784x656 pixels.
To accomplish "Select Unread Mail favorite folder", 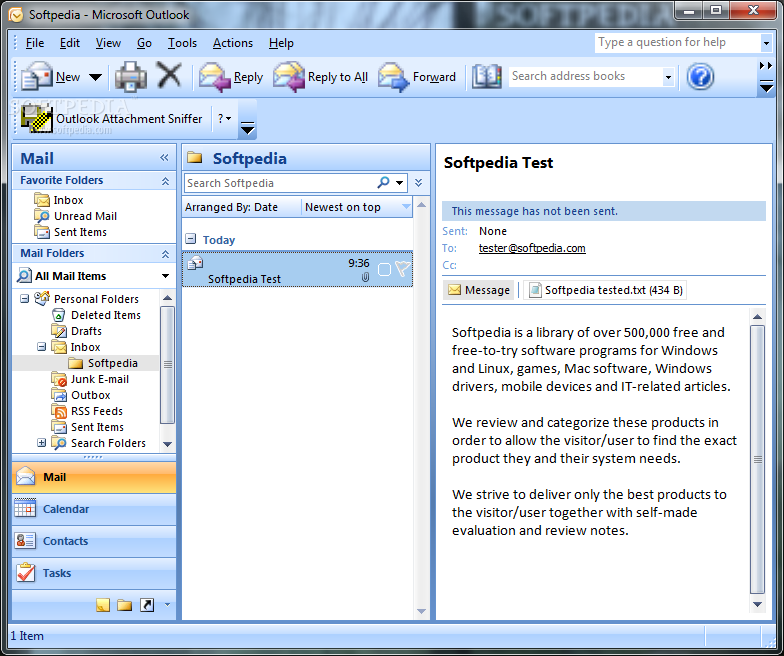I will click(x=75, y=216).
